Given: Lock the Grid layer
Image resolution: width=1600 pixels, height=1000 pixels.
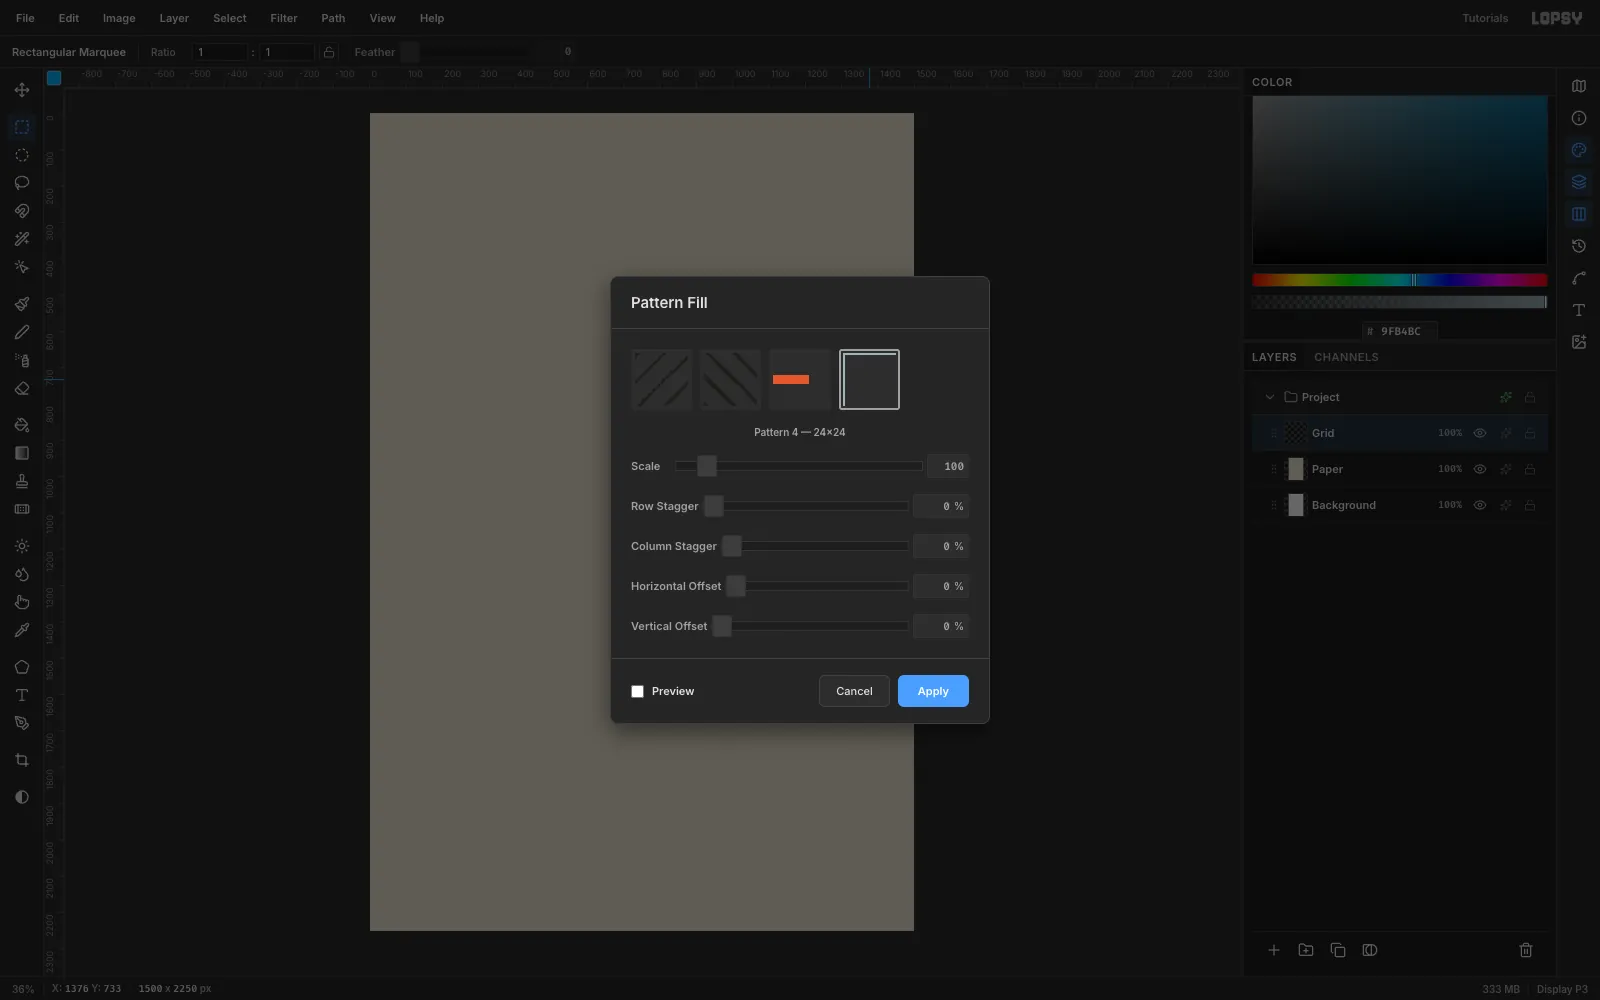Looking at the screenshot, I should (x=1529, y=433).
